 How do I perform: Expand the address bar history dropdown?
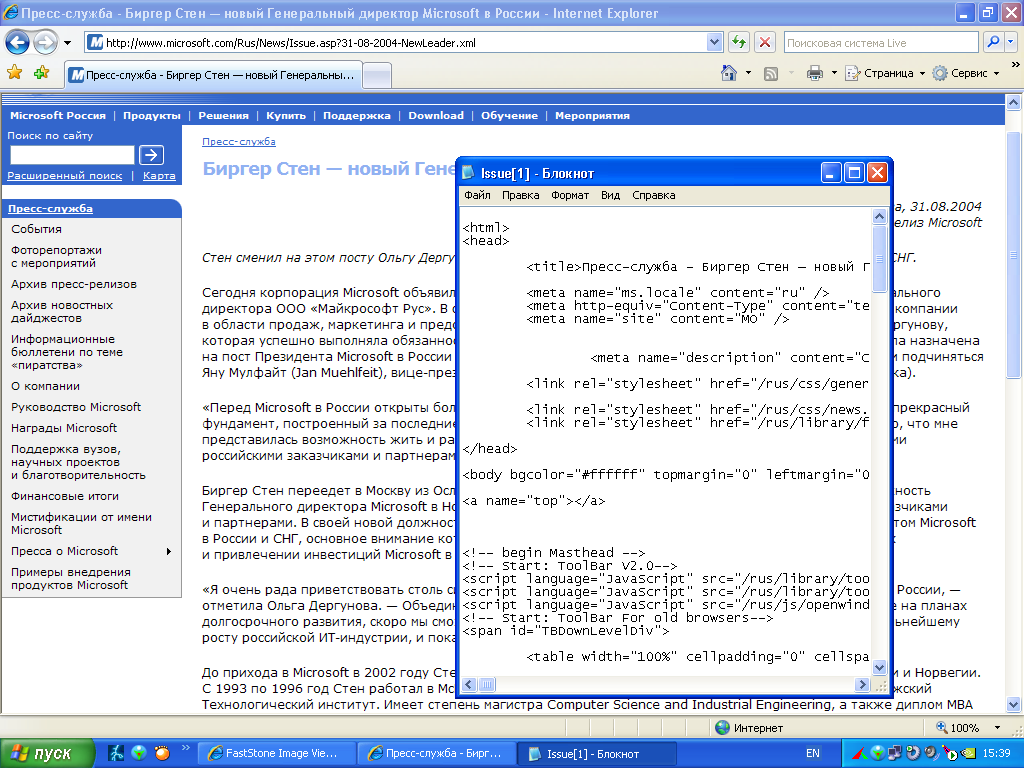click(x=714, y=43)
